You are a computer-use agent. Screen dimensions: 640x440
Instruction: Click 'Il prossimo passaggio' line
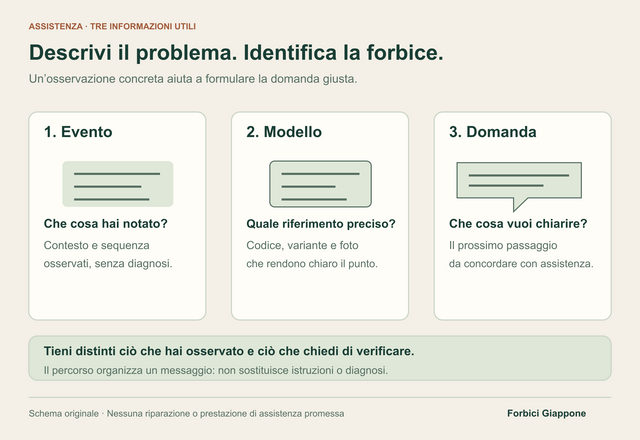click(503, 245)
